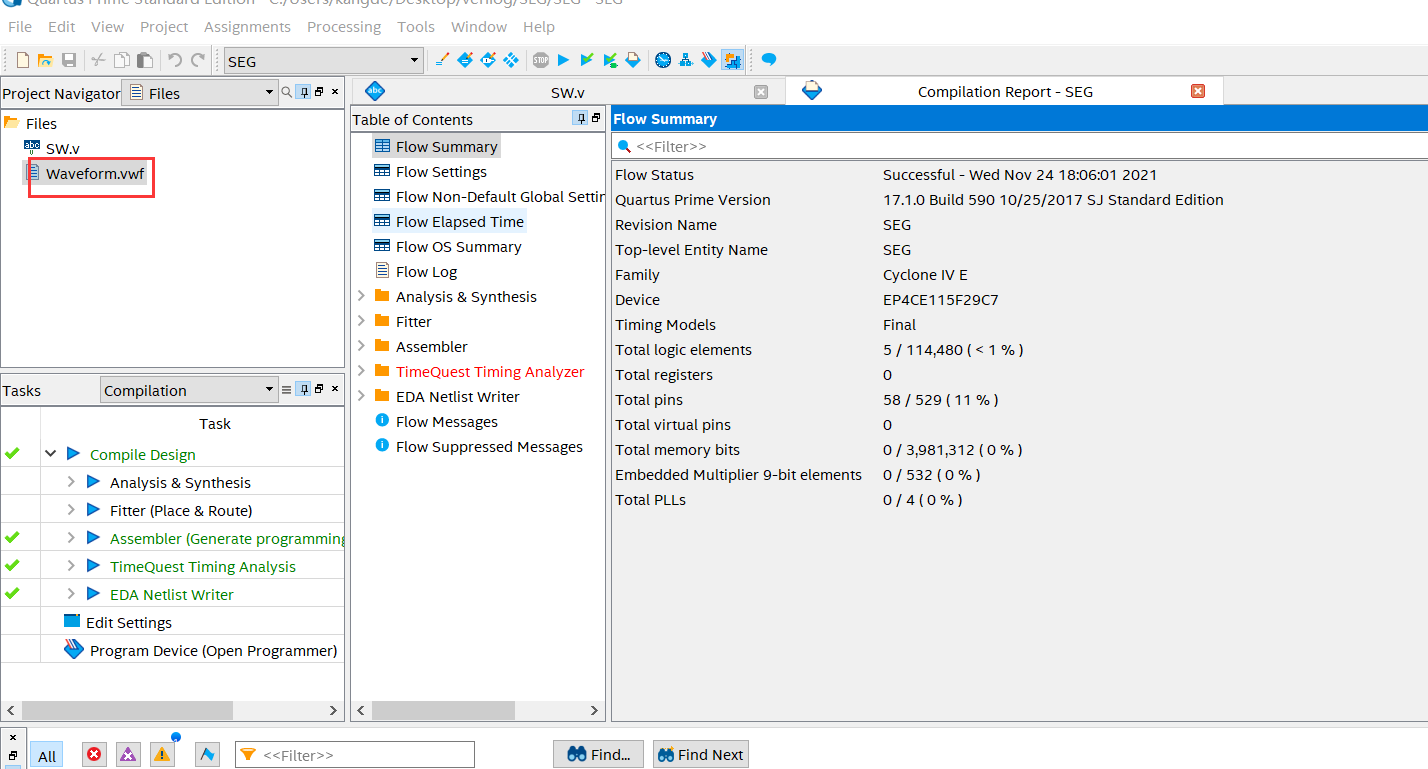Click the messages filter input field

(x=355, y=755)
